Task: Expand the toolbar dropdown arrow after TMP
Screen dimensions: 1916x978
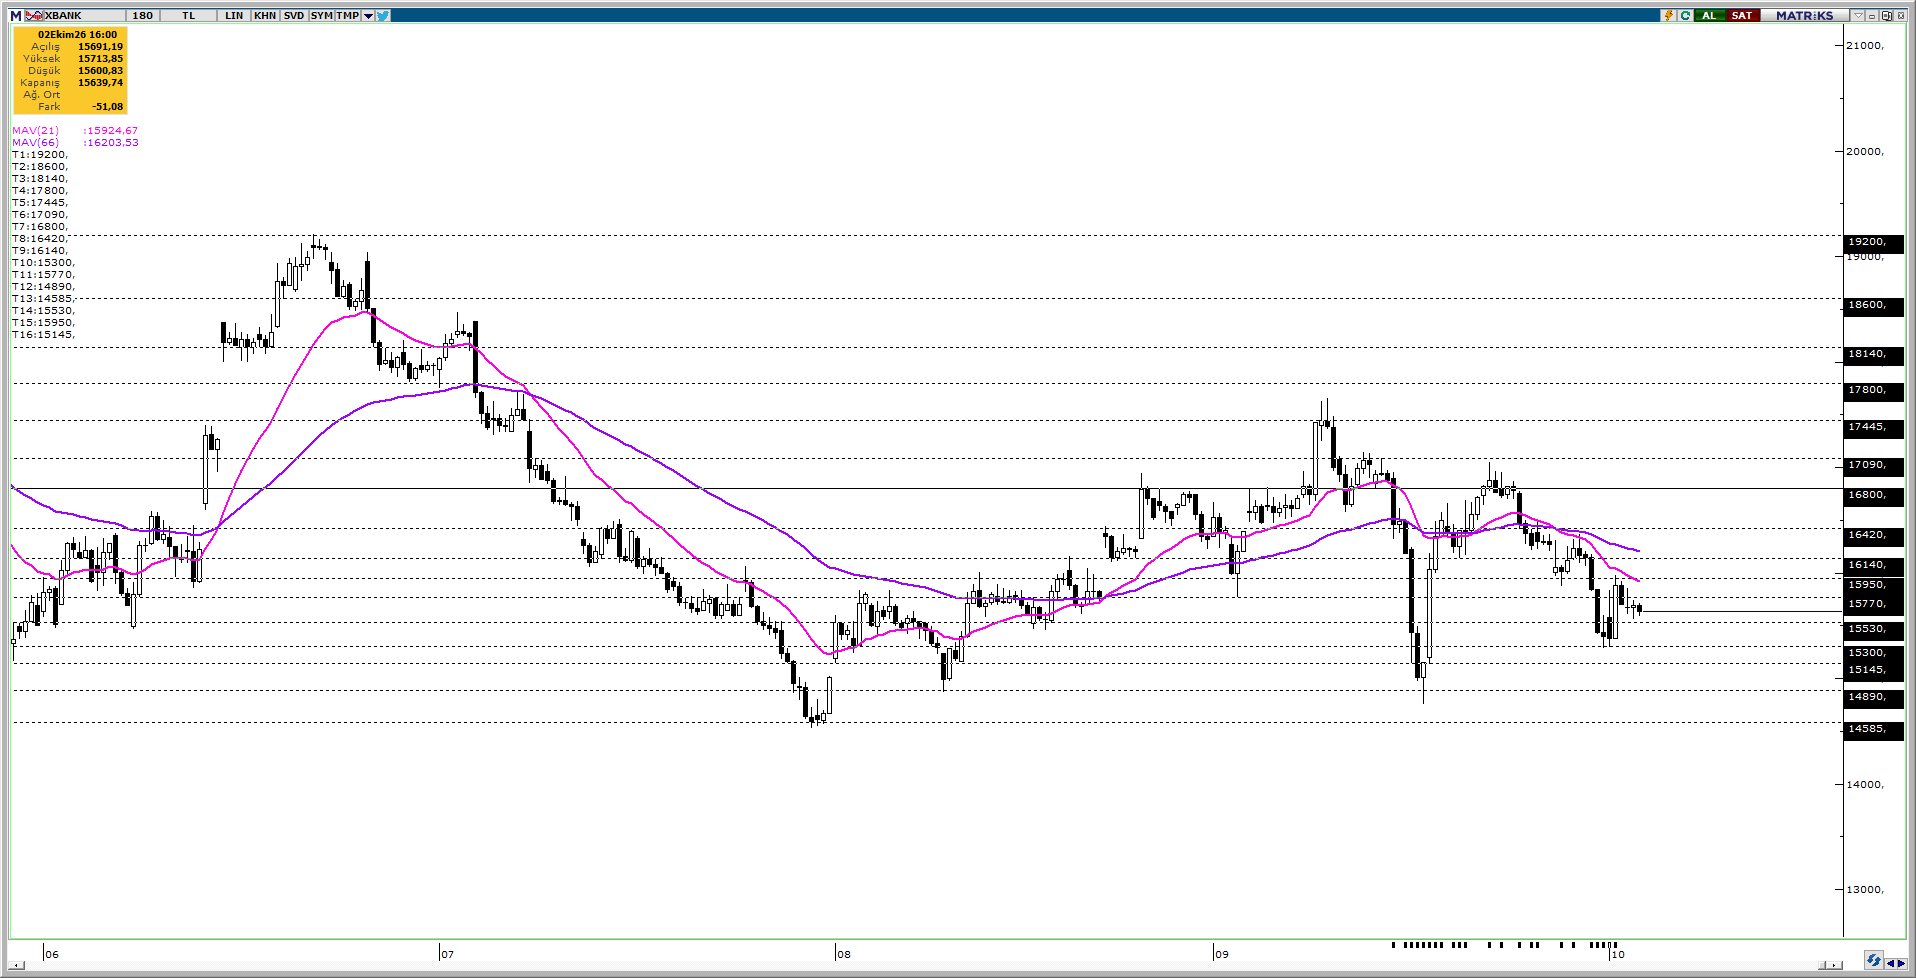Action: pos(368,15)
